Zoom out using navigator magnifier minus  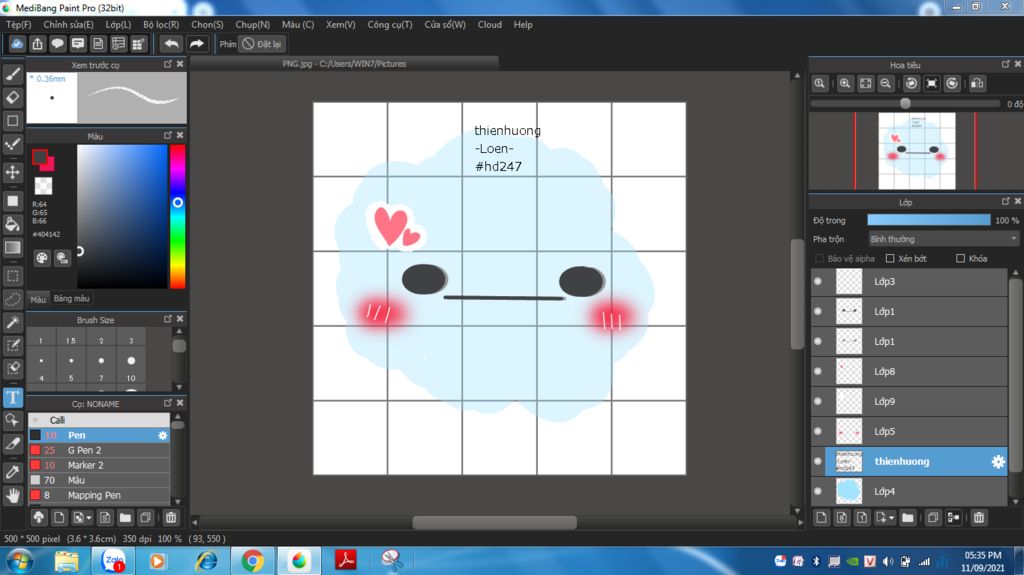[x=886, y=84]
